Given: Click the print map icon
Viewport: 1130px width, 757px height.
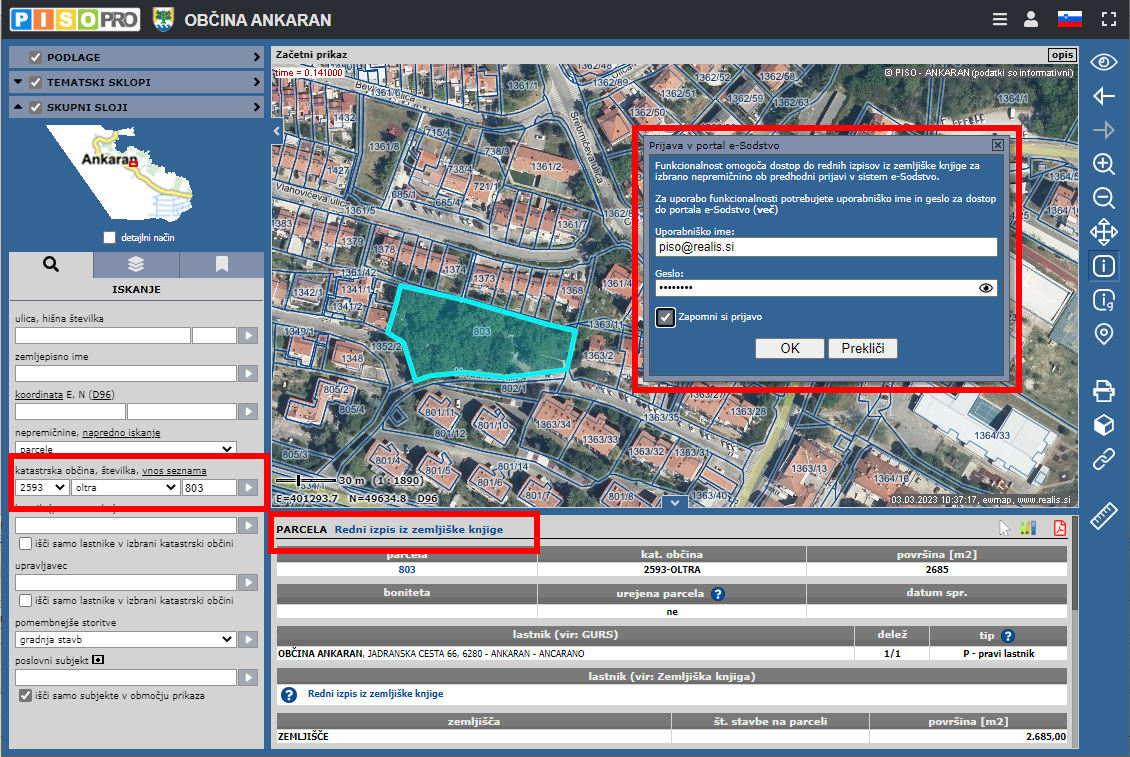Looking at the screenshot, I should pos(1104,390).
